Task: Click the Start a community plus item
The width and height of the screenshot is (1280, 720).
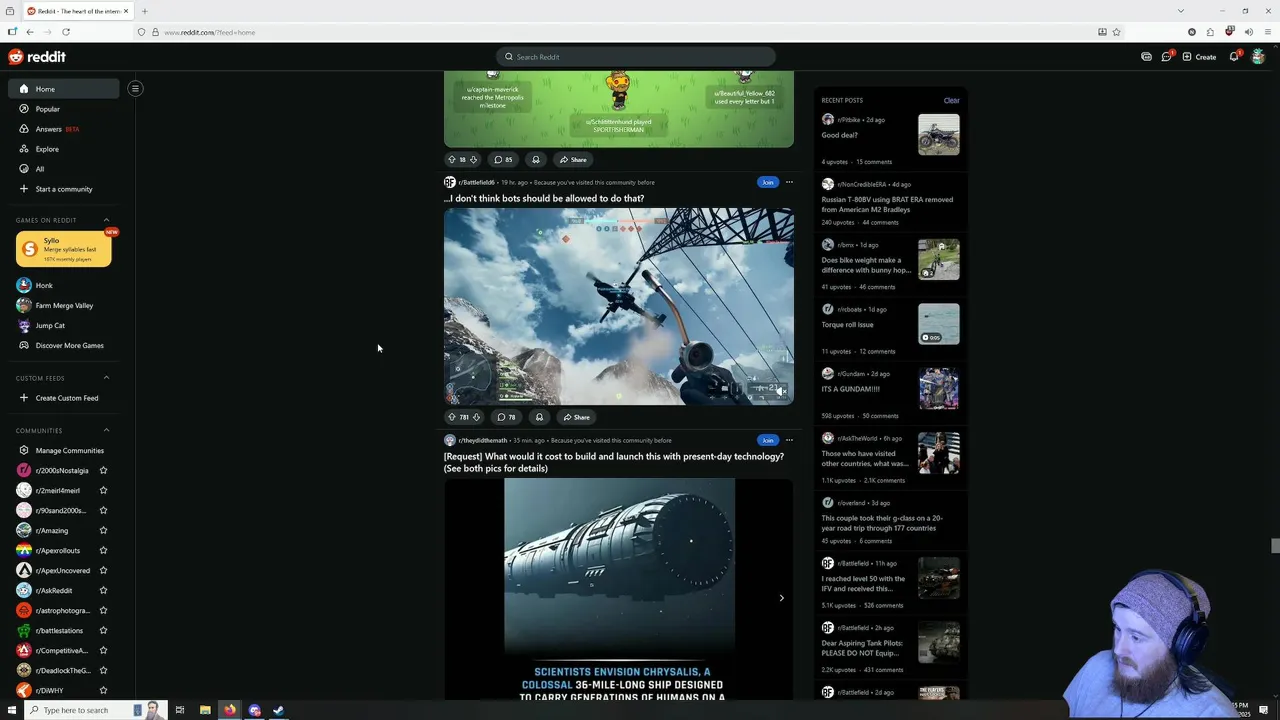Action: [x=64, y=189]
